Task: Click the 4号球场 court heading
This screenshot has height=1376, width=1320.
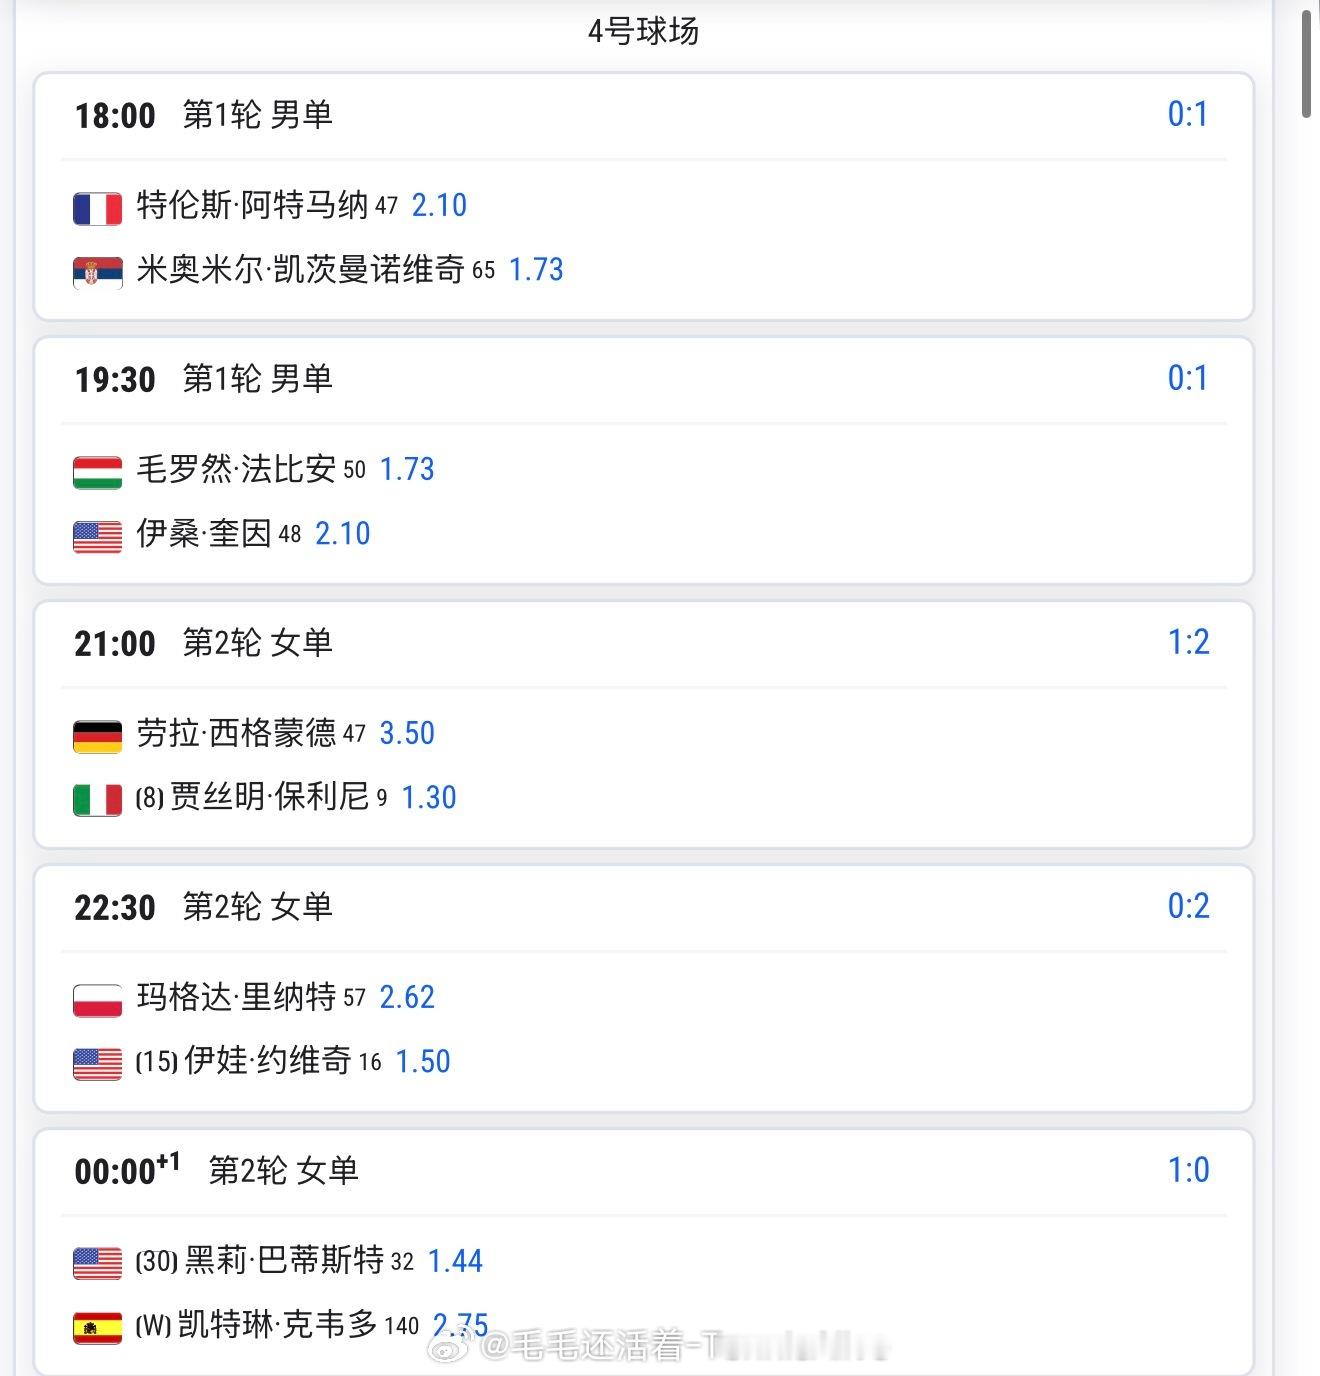Action: point(643,32)
